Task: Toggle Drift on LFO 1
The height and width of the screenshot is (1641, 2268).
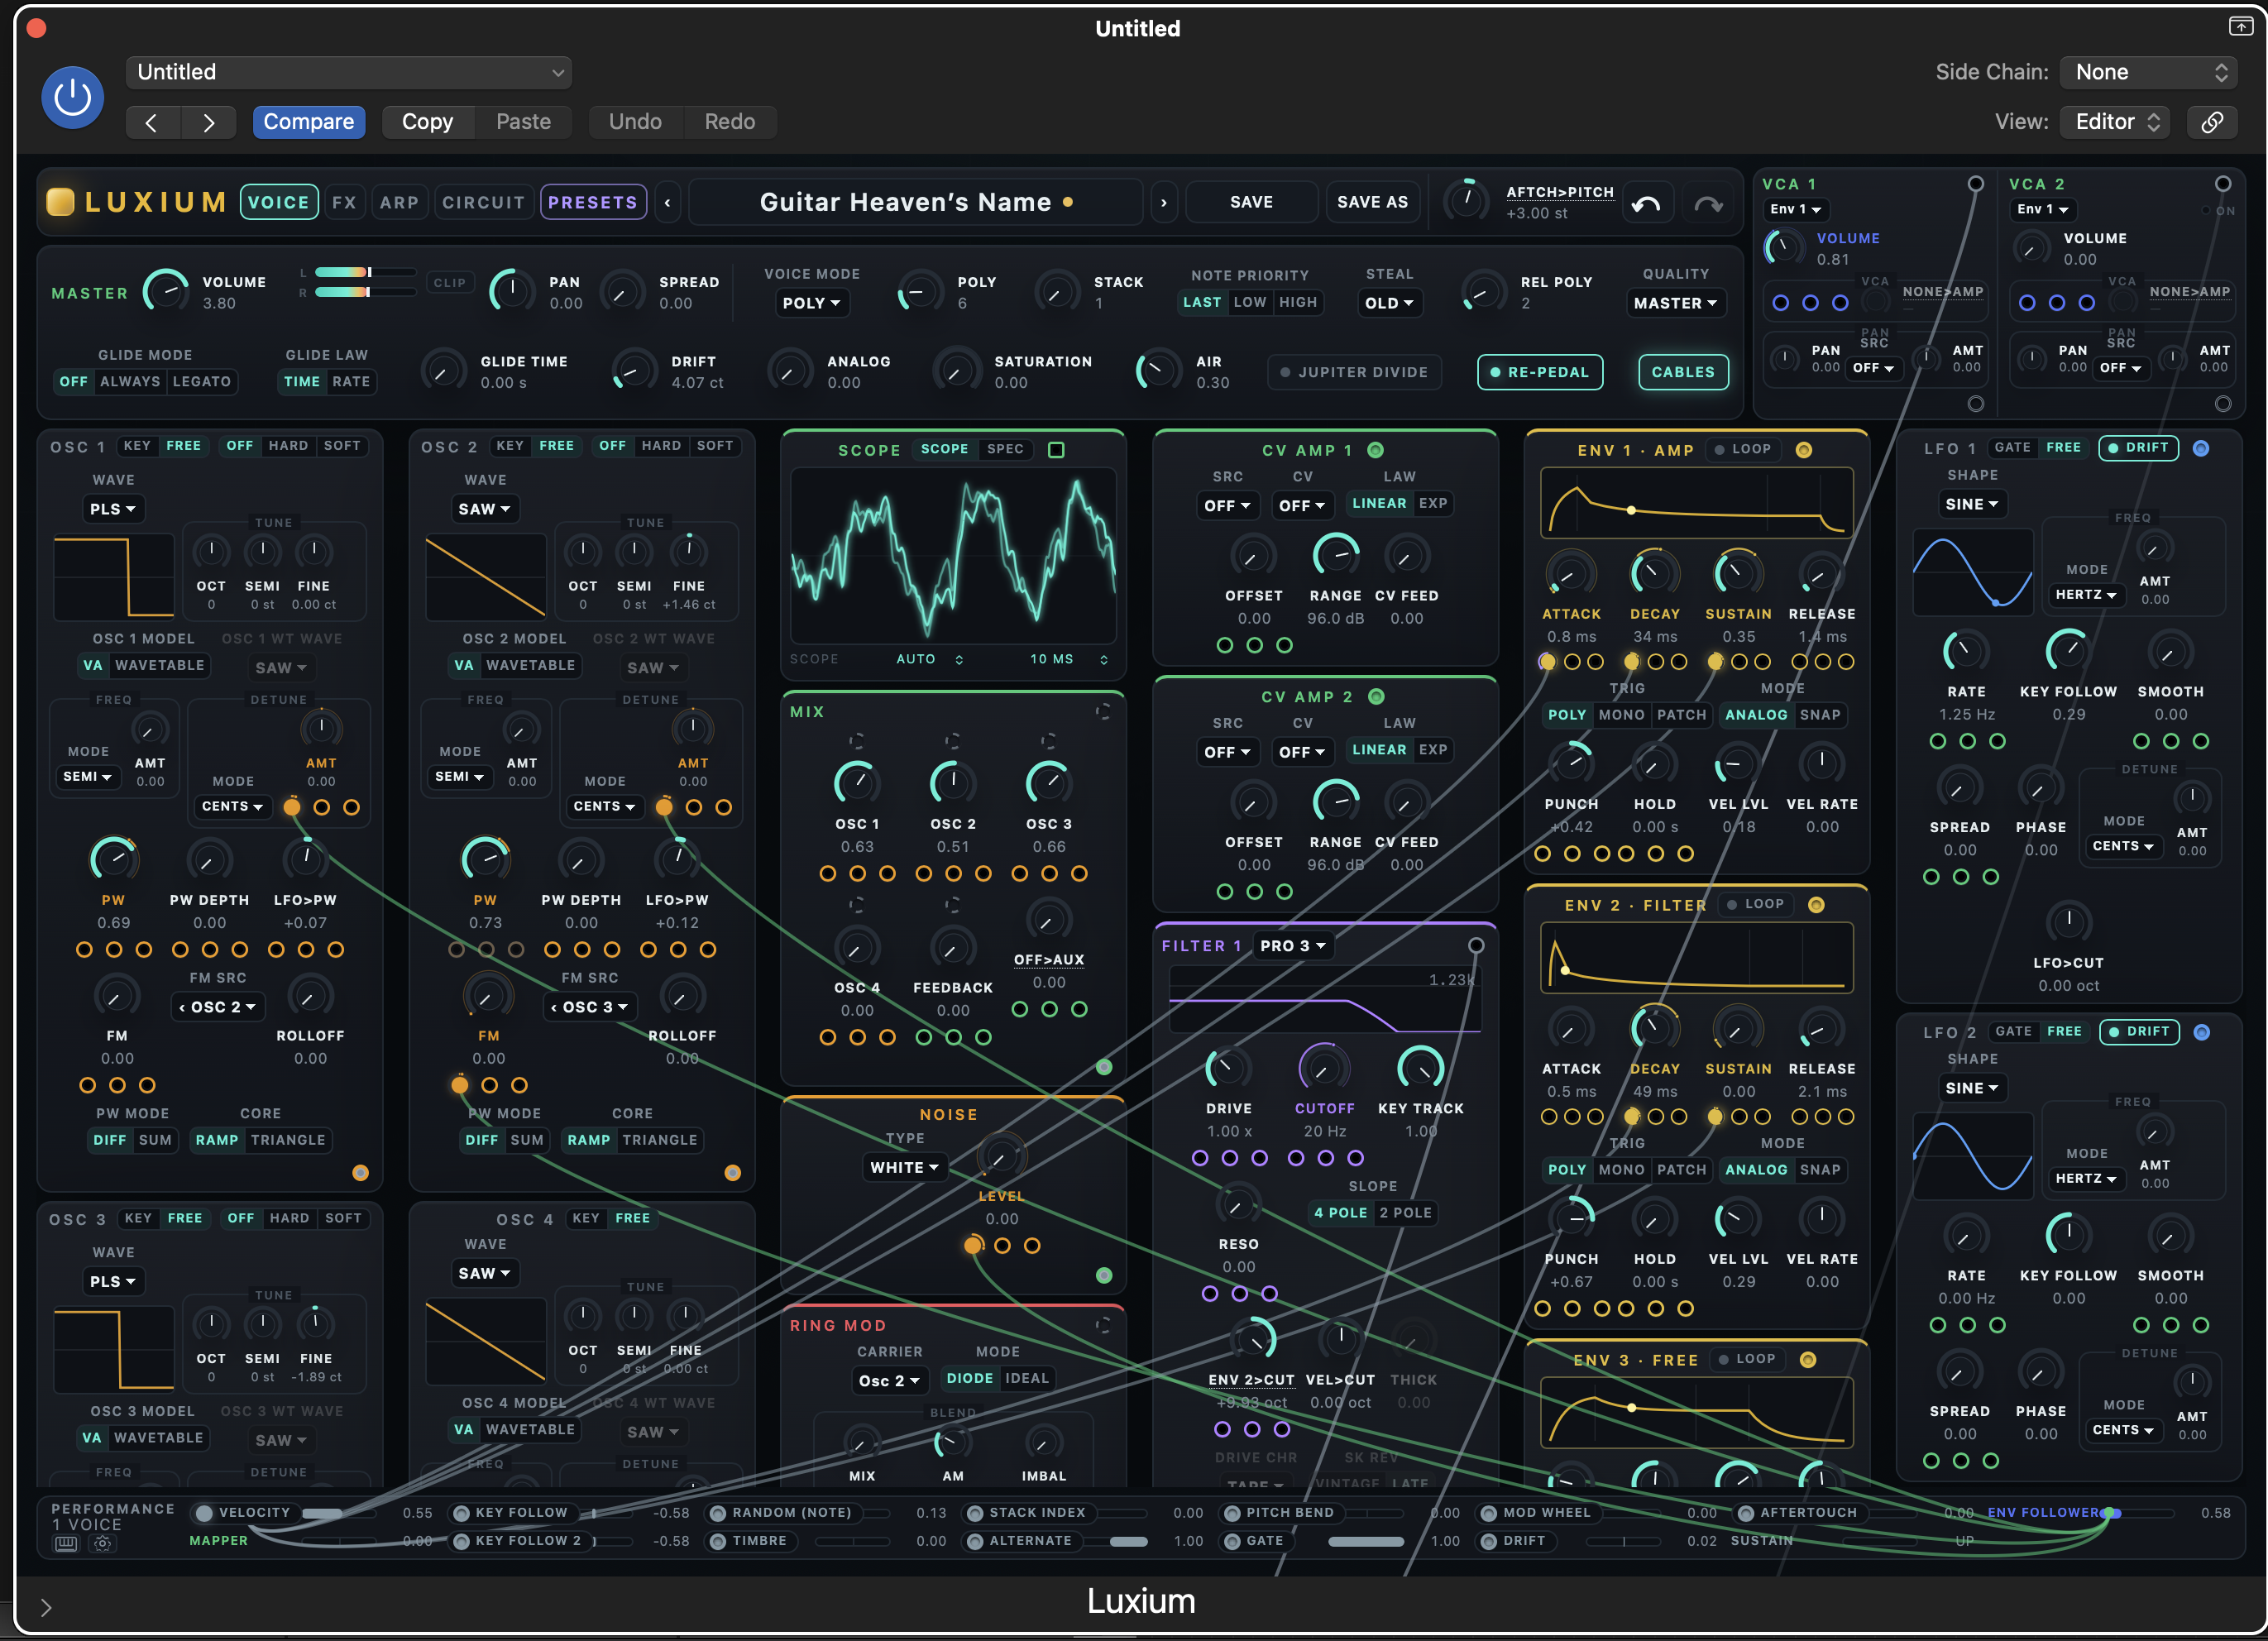Action: (2138, 448)
